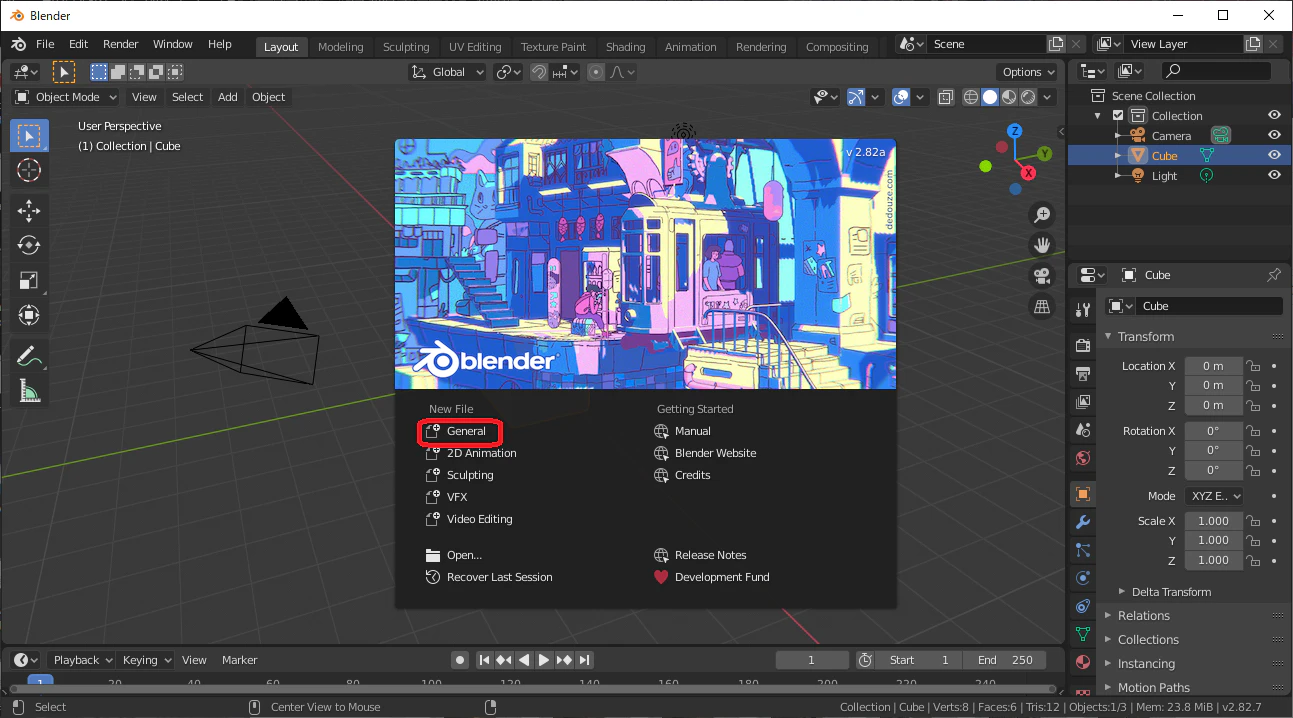Activate the Rotate tool

[x=29, y=245]
